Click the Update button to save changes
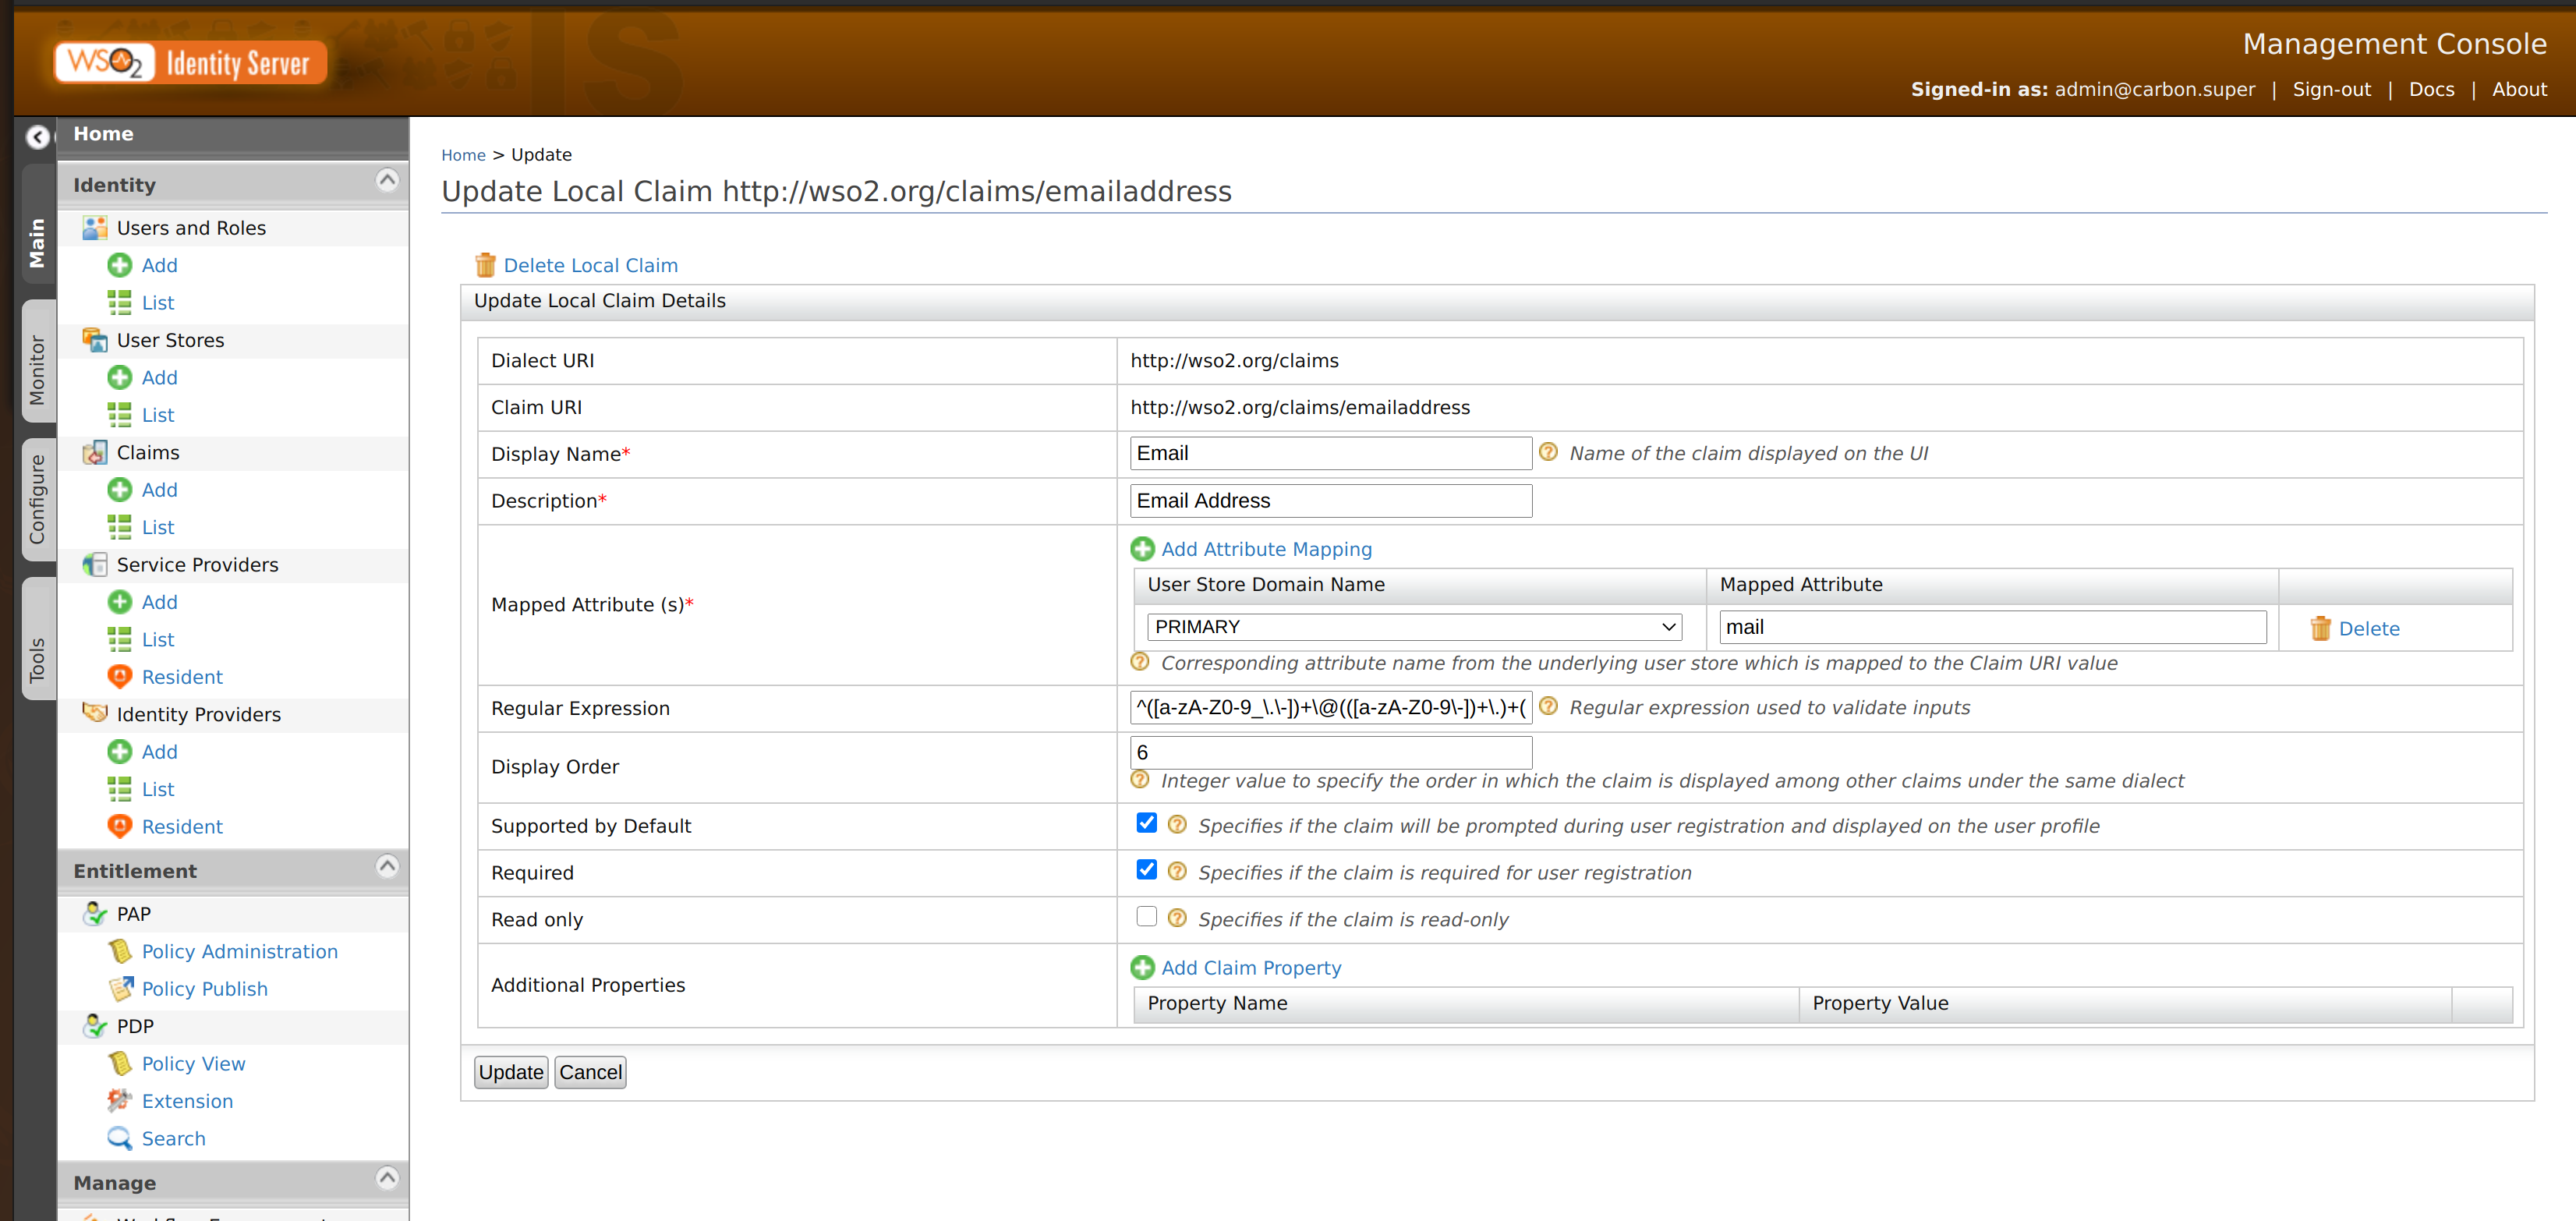 [x=509, y=1071]
